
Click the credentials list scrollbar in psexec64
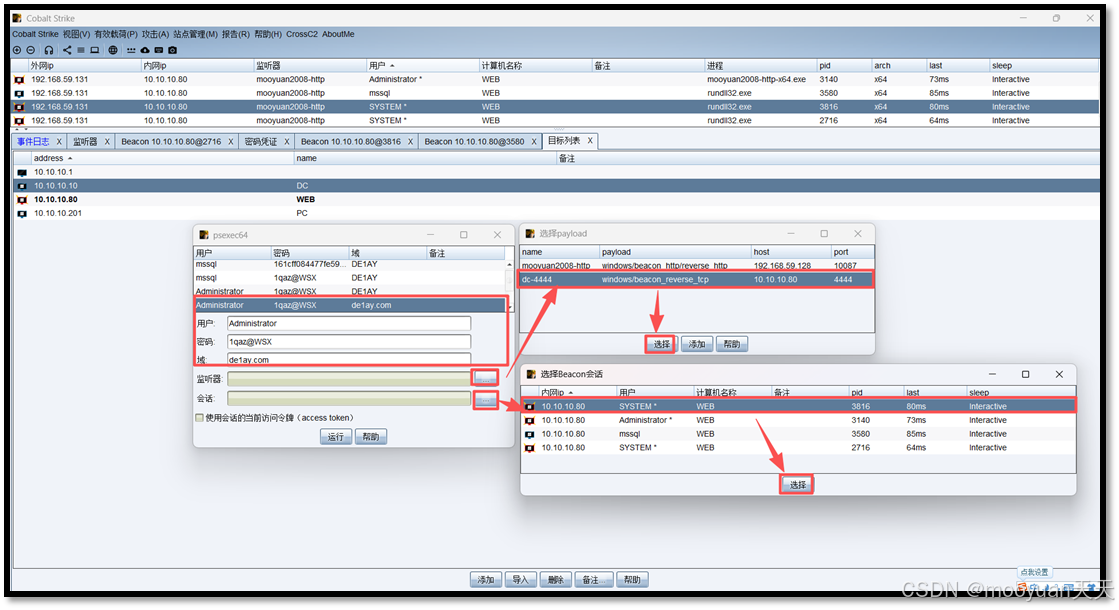coord(510,285)
